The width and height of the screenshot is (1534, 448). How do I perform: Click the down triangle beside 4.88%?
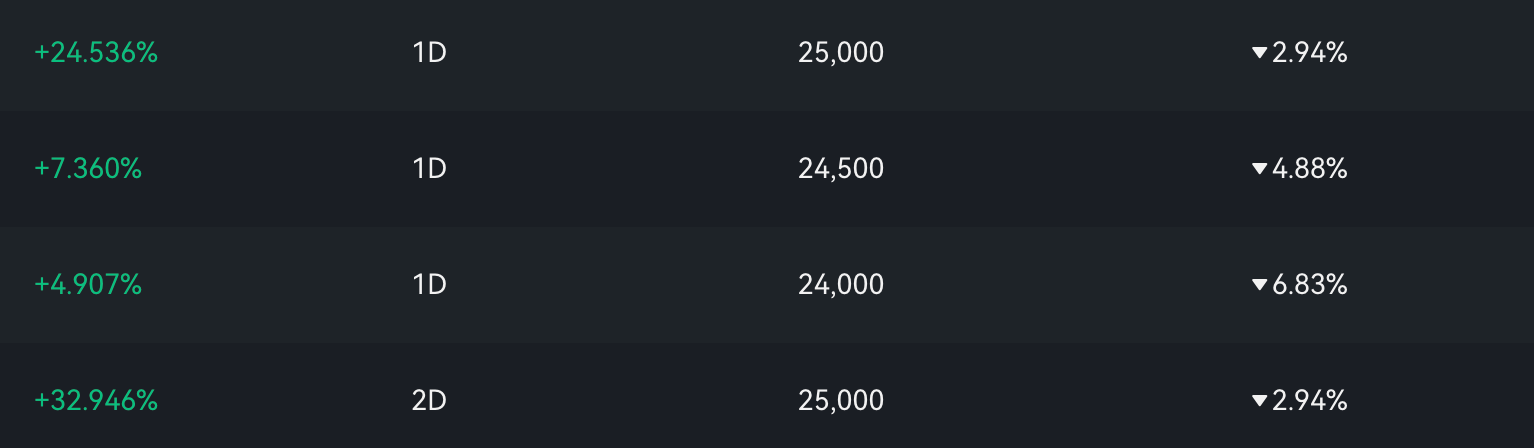point(1259,169)
